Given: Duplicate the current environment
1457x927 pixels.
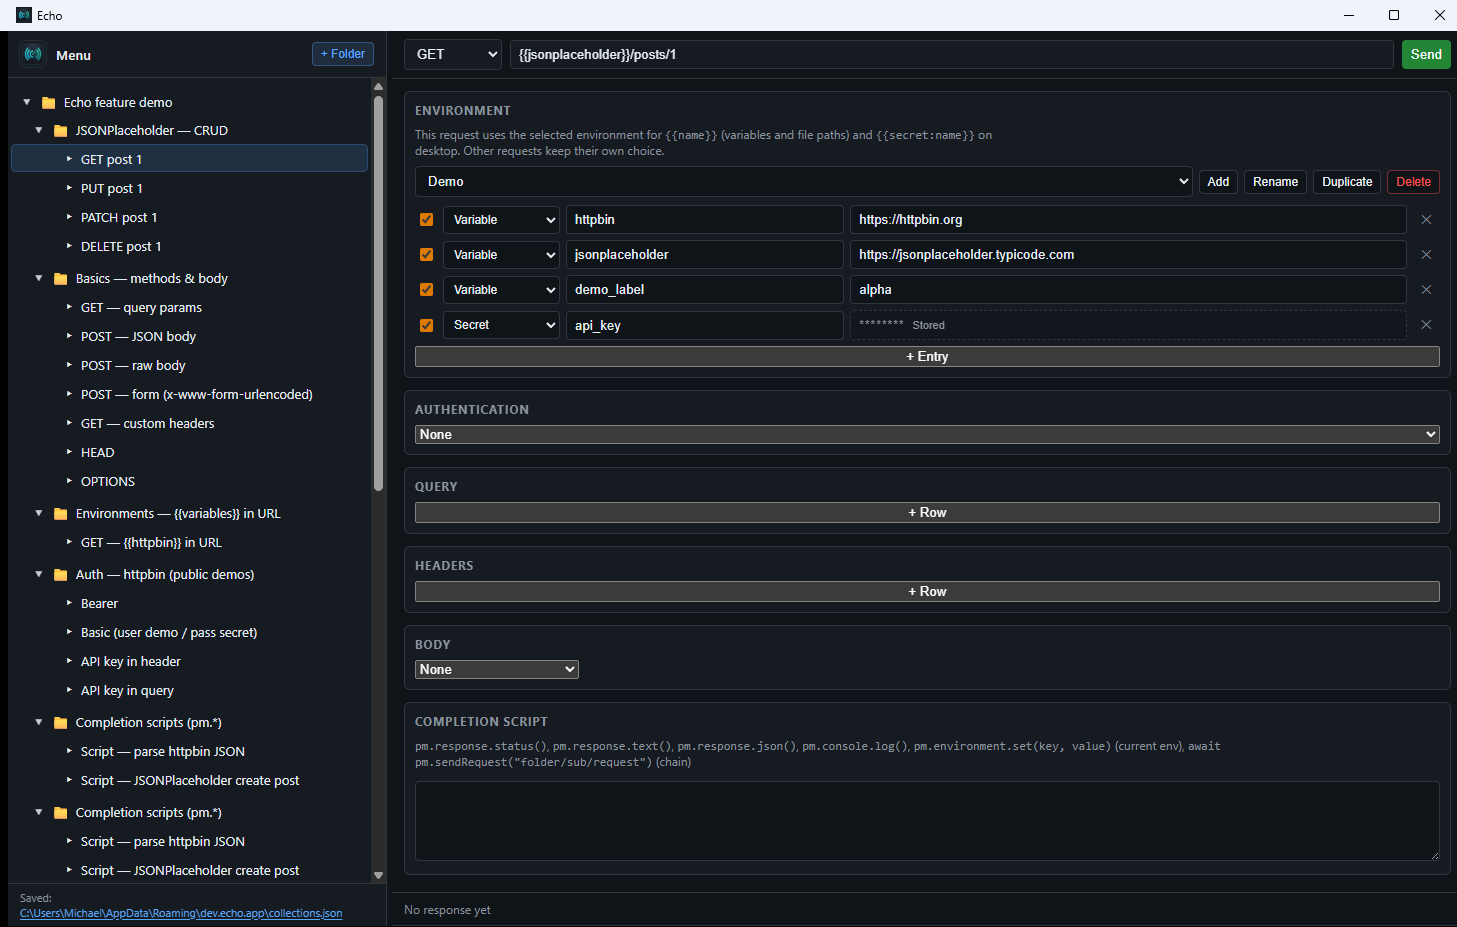Looking at the screenshot, I should pos(1347,182).
